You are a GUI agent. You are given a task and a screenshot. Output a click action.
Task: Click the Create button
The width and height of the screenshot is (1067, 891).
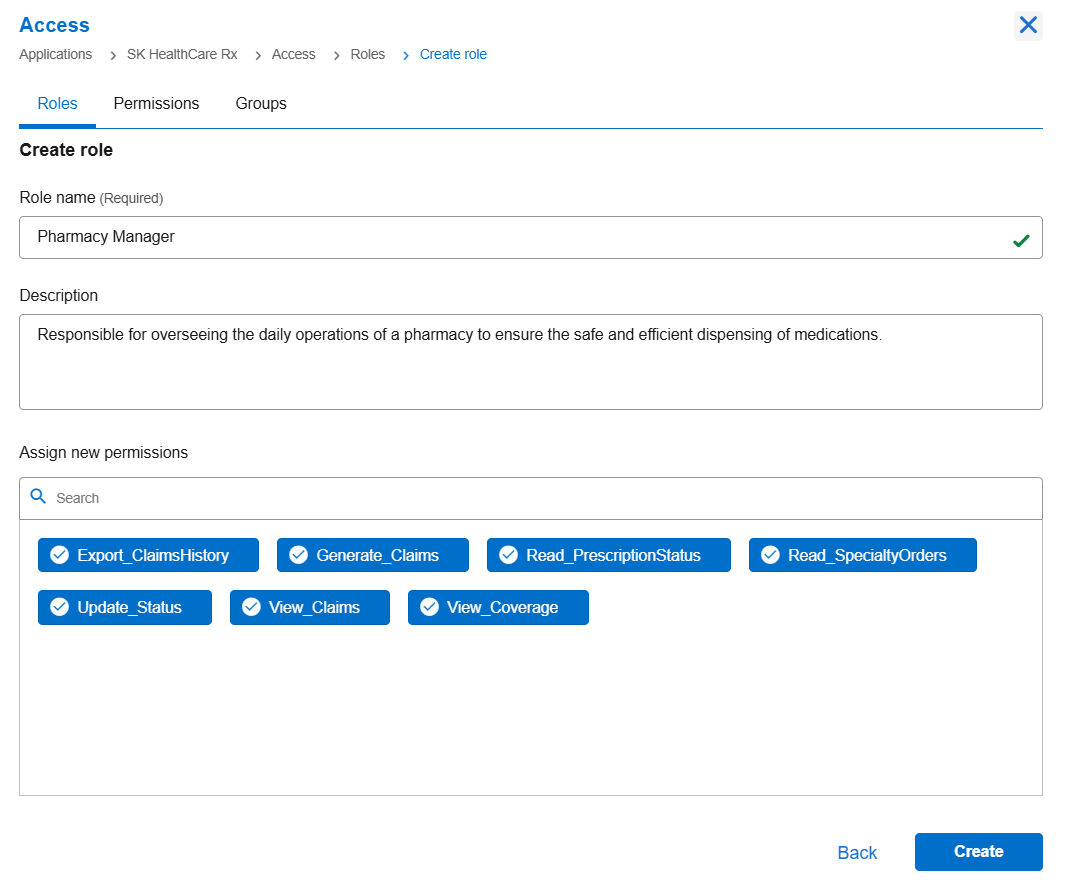[x=979, y=852]
